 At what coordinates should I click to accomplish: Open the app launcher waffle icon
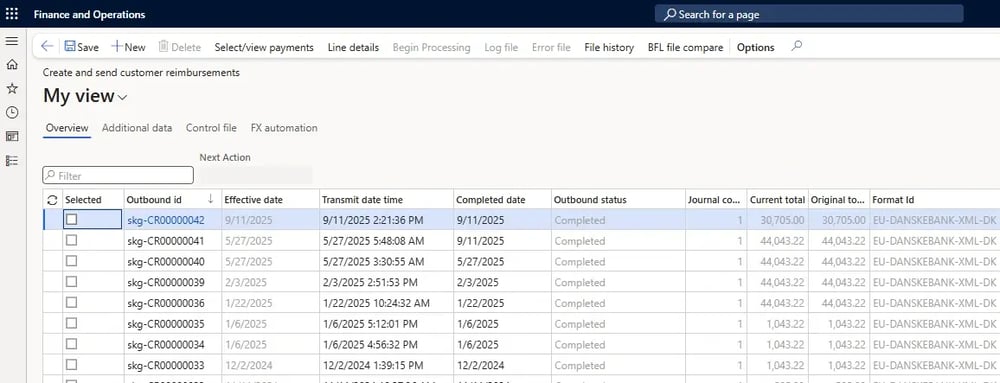tap(11, 14)
